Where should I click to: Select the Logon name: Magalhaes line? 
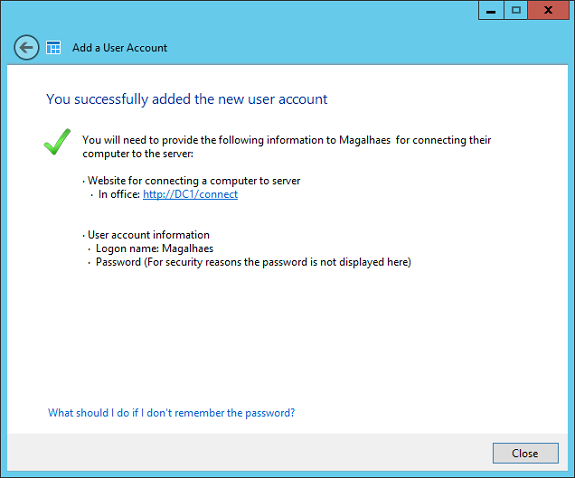coord(154,249)
